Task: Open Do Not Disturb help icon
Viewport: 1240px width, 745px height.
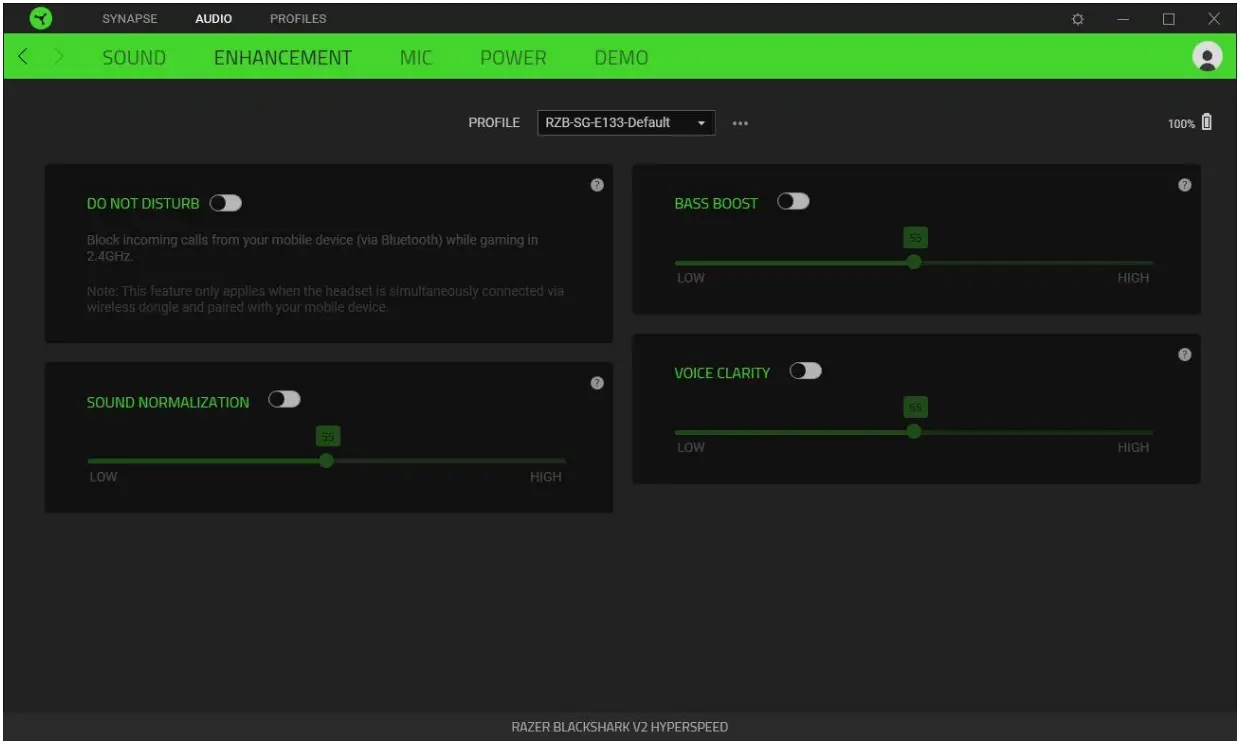Action: (x=597, y=185)
